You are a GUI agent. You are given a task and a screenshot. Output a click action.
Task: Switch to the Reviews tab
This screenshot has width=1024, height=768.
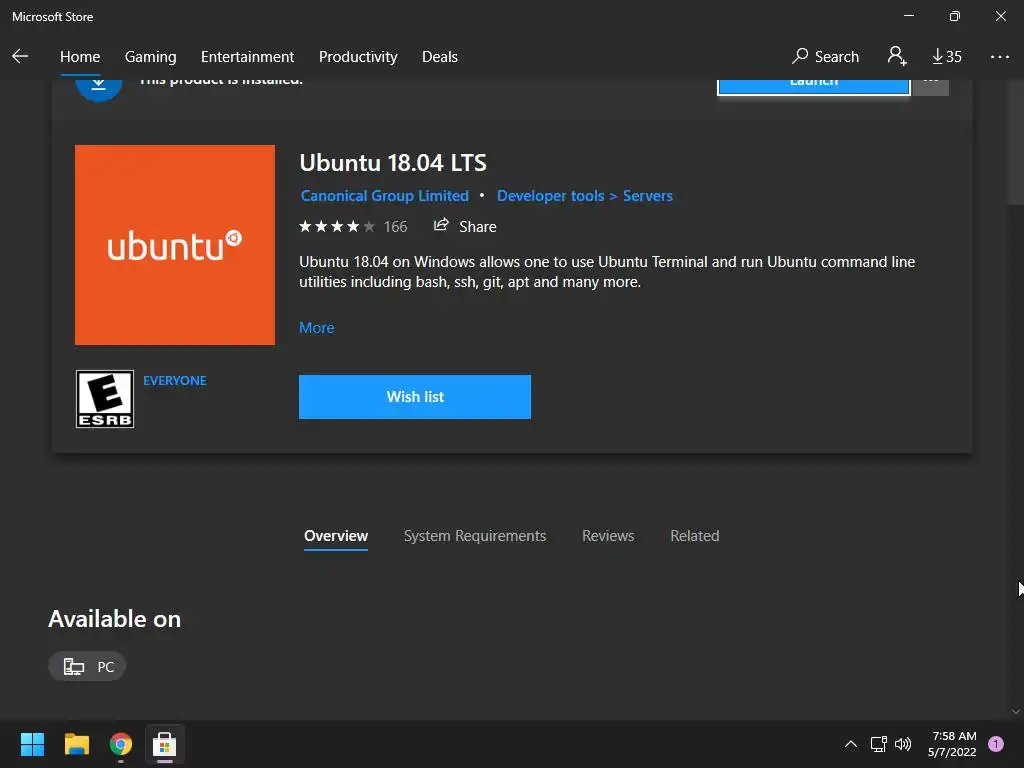click(608, 536)
